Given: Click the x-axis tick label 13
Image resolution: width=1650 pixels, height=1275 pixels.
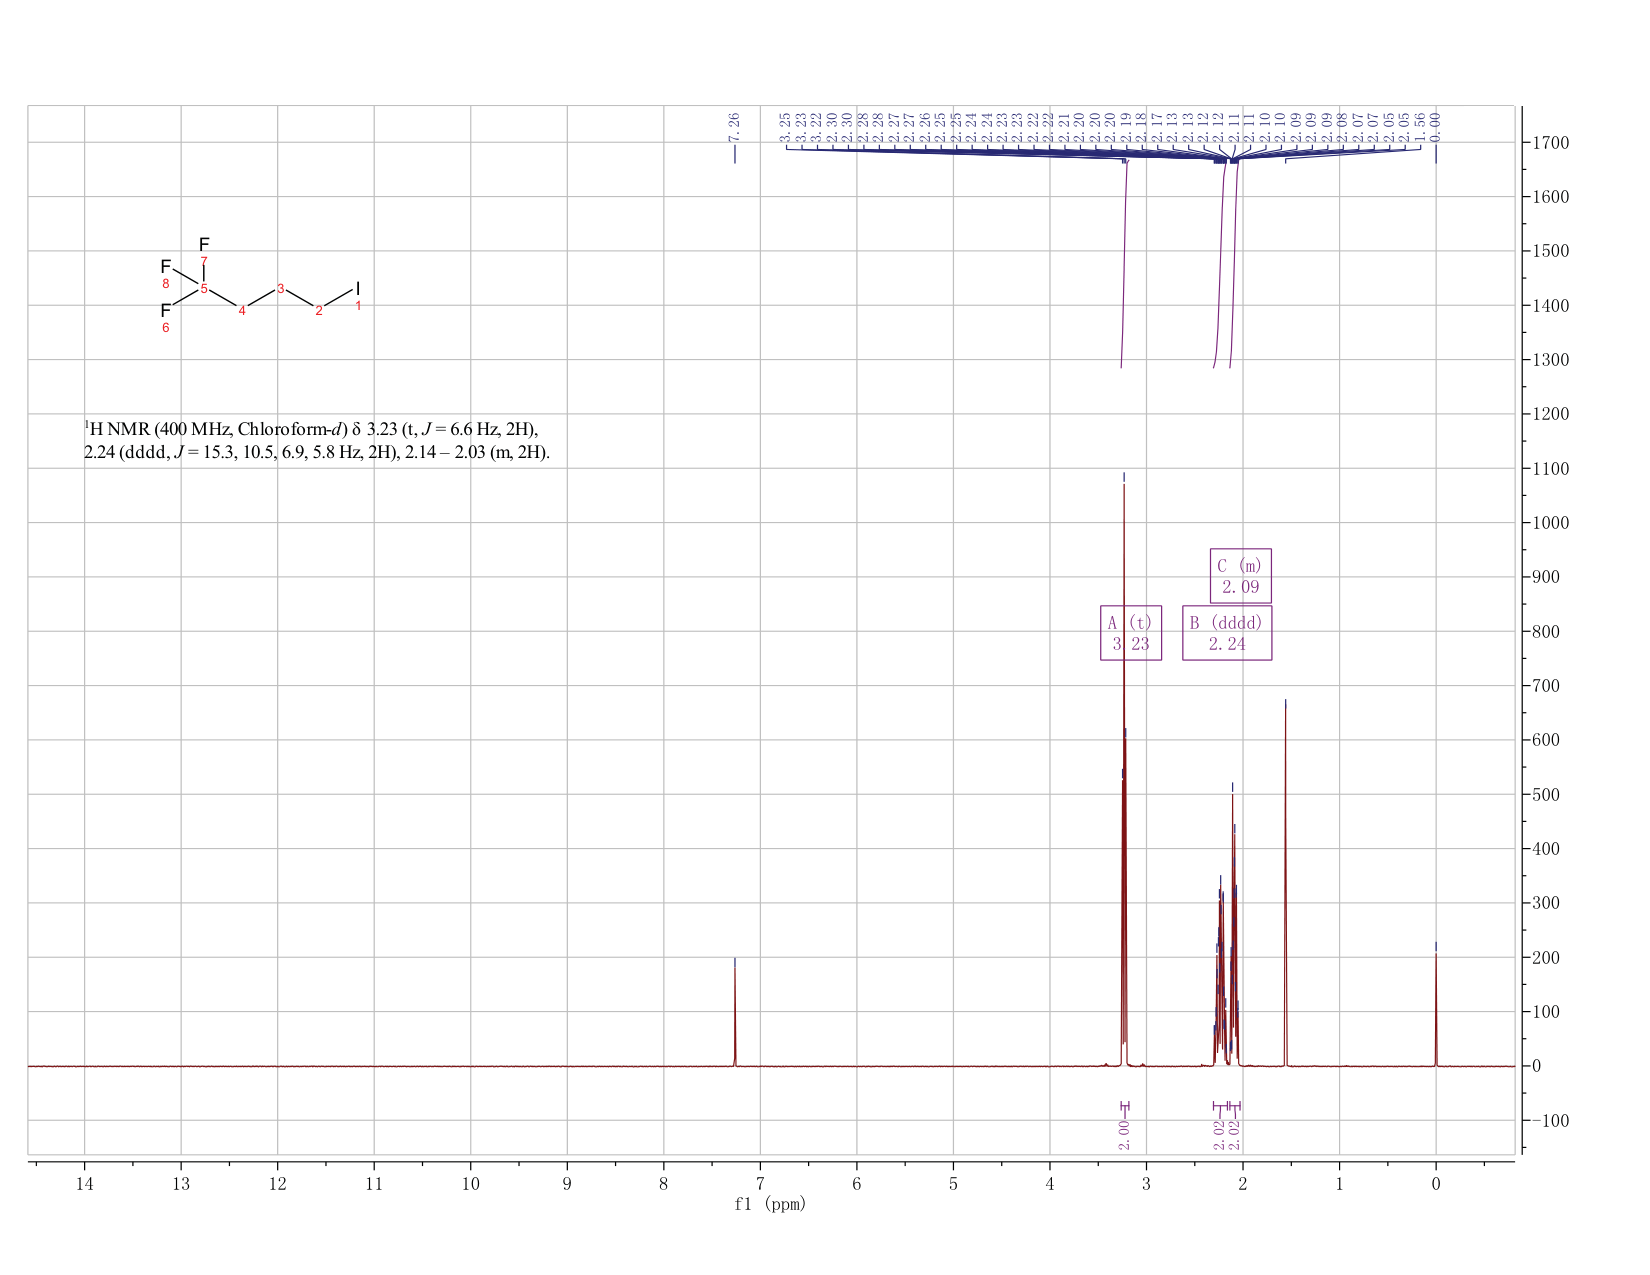Looking at the screenshot, I should (181, 1184).
